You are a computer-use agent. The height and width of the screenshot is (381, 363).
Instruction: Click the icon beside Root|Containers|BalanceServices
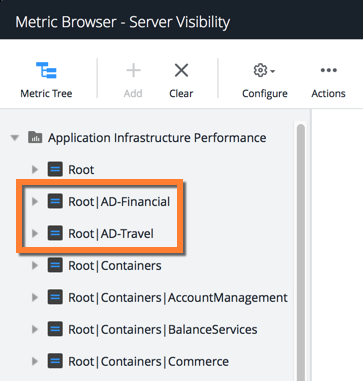[55, 329]
